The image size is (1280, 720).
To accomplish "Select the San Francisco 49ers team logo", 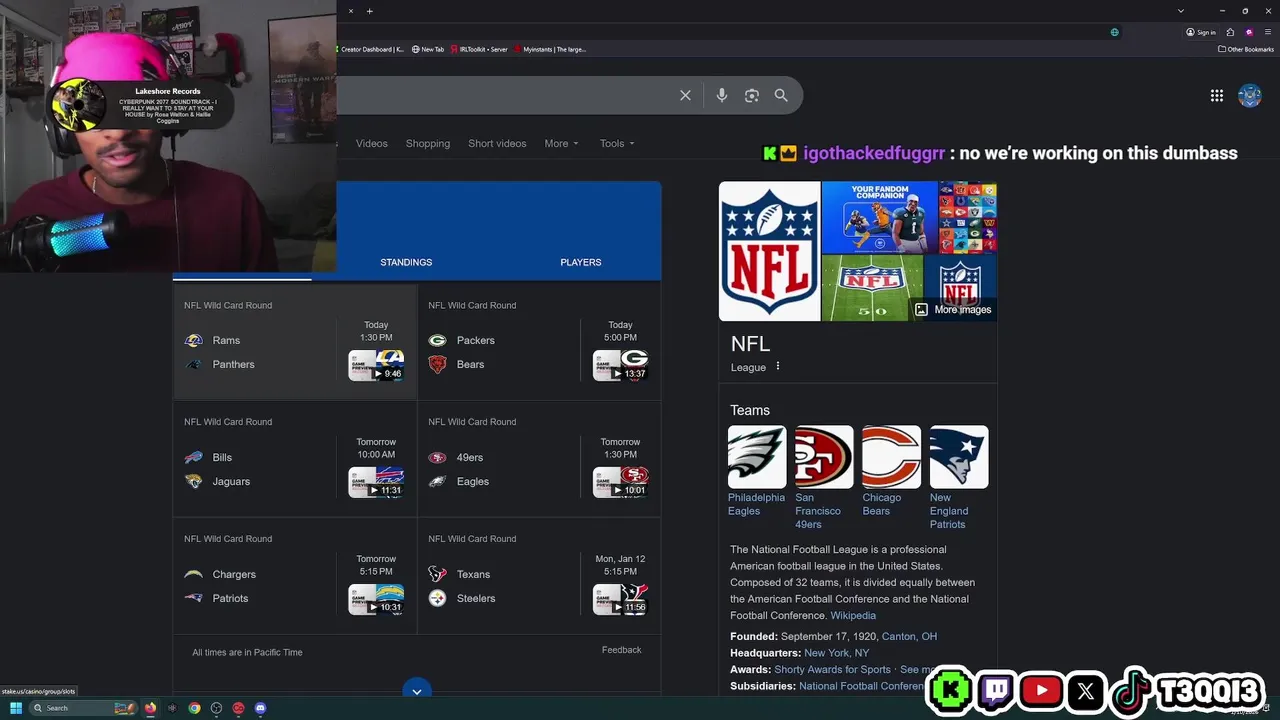I will click(824, 457).
